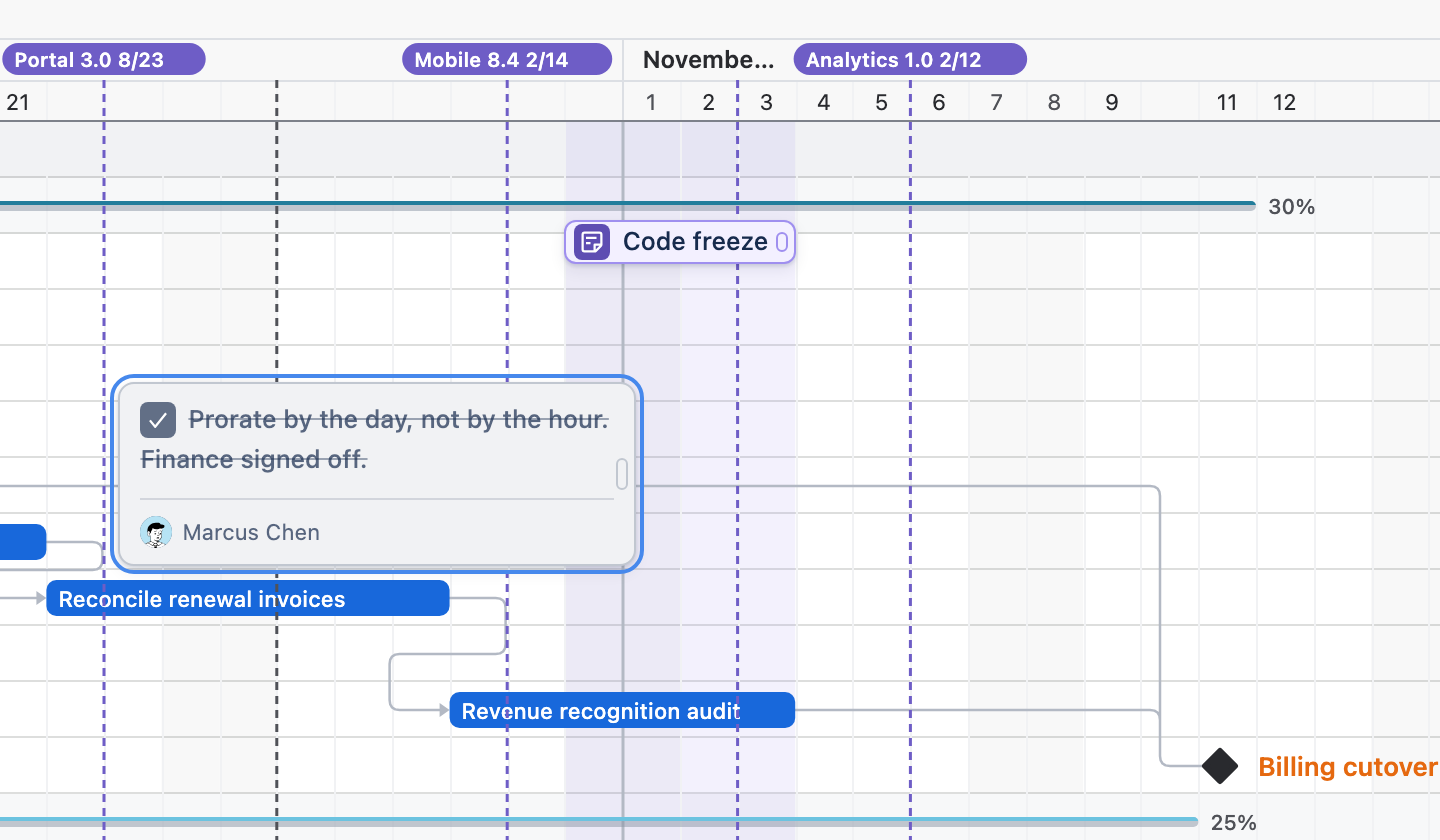Click the strikethrough text Finance signed off
This screenshot has height=840, width=1440.
(254, 460)
